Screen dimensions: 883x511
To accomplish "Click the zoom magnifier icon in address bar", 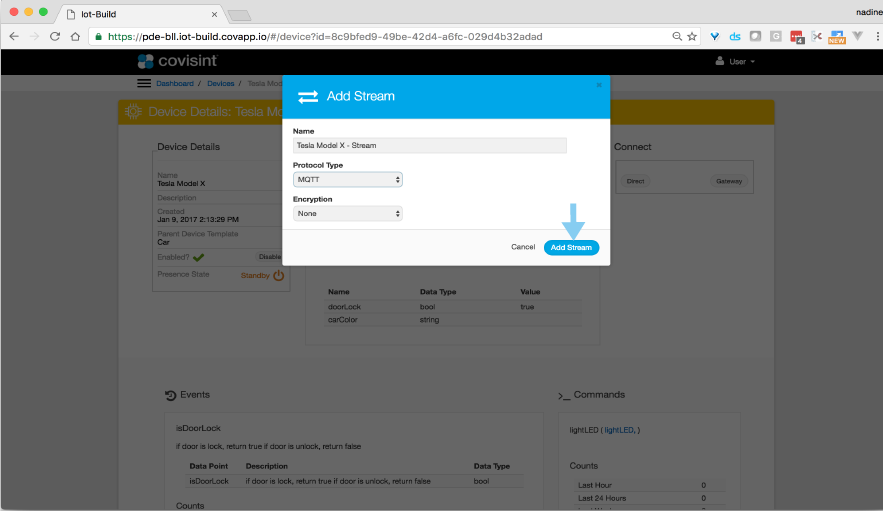I will (677, 36).
